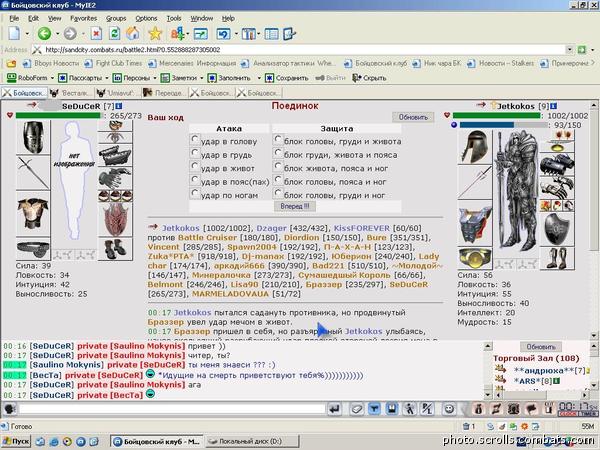Open the 'Fight Club Times' bookmark link
600x450 pixels.
coord(114,63)
